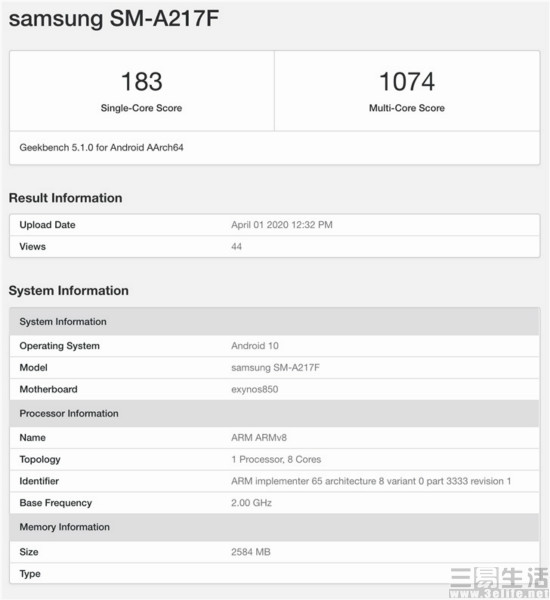The height and width of the screenshot is (600, 550).
Task: Click the processor 'Name' row label
Action: (33, 438)
